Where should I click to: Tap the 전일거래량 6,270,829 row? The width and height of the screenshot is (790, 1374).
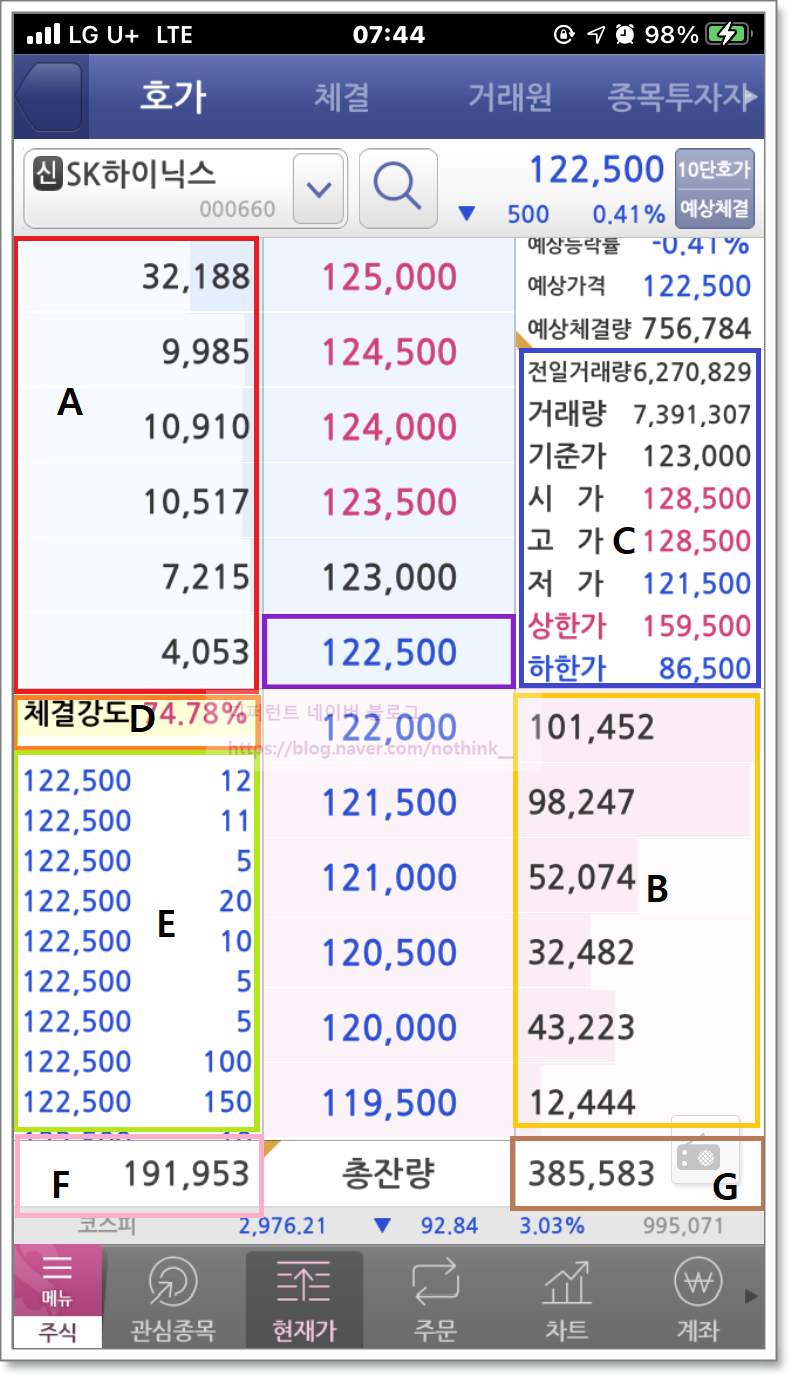640,372
